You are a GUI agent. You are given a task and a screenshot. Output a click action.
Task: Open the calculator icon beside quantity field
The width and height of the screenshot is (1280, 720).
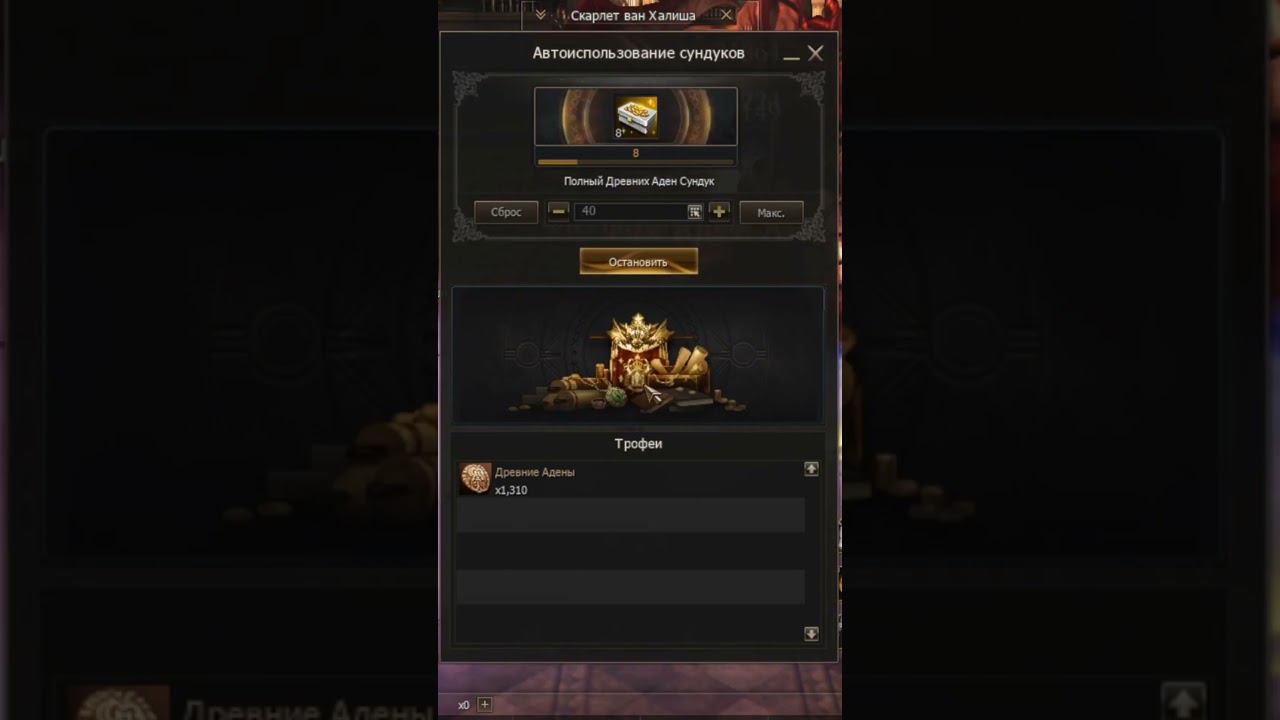click(x=695, y=212)
